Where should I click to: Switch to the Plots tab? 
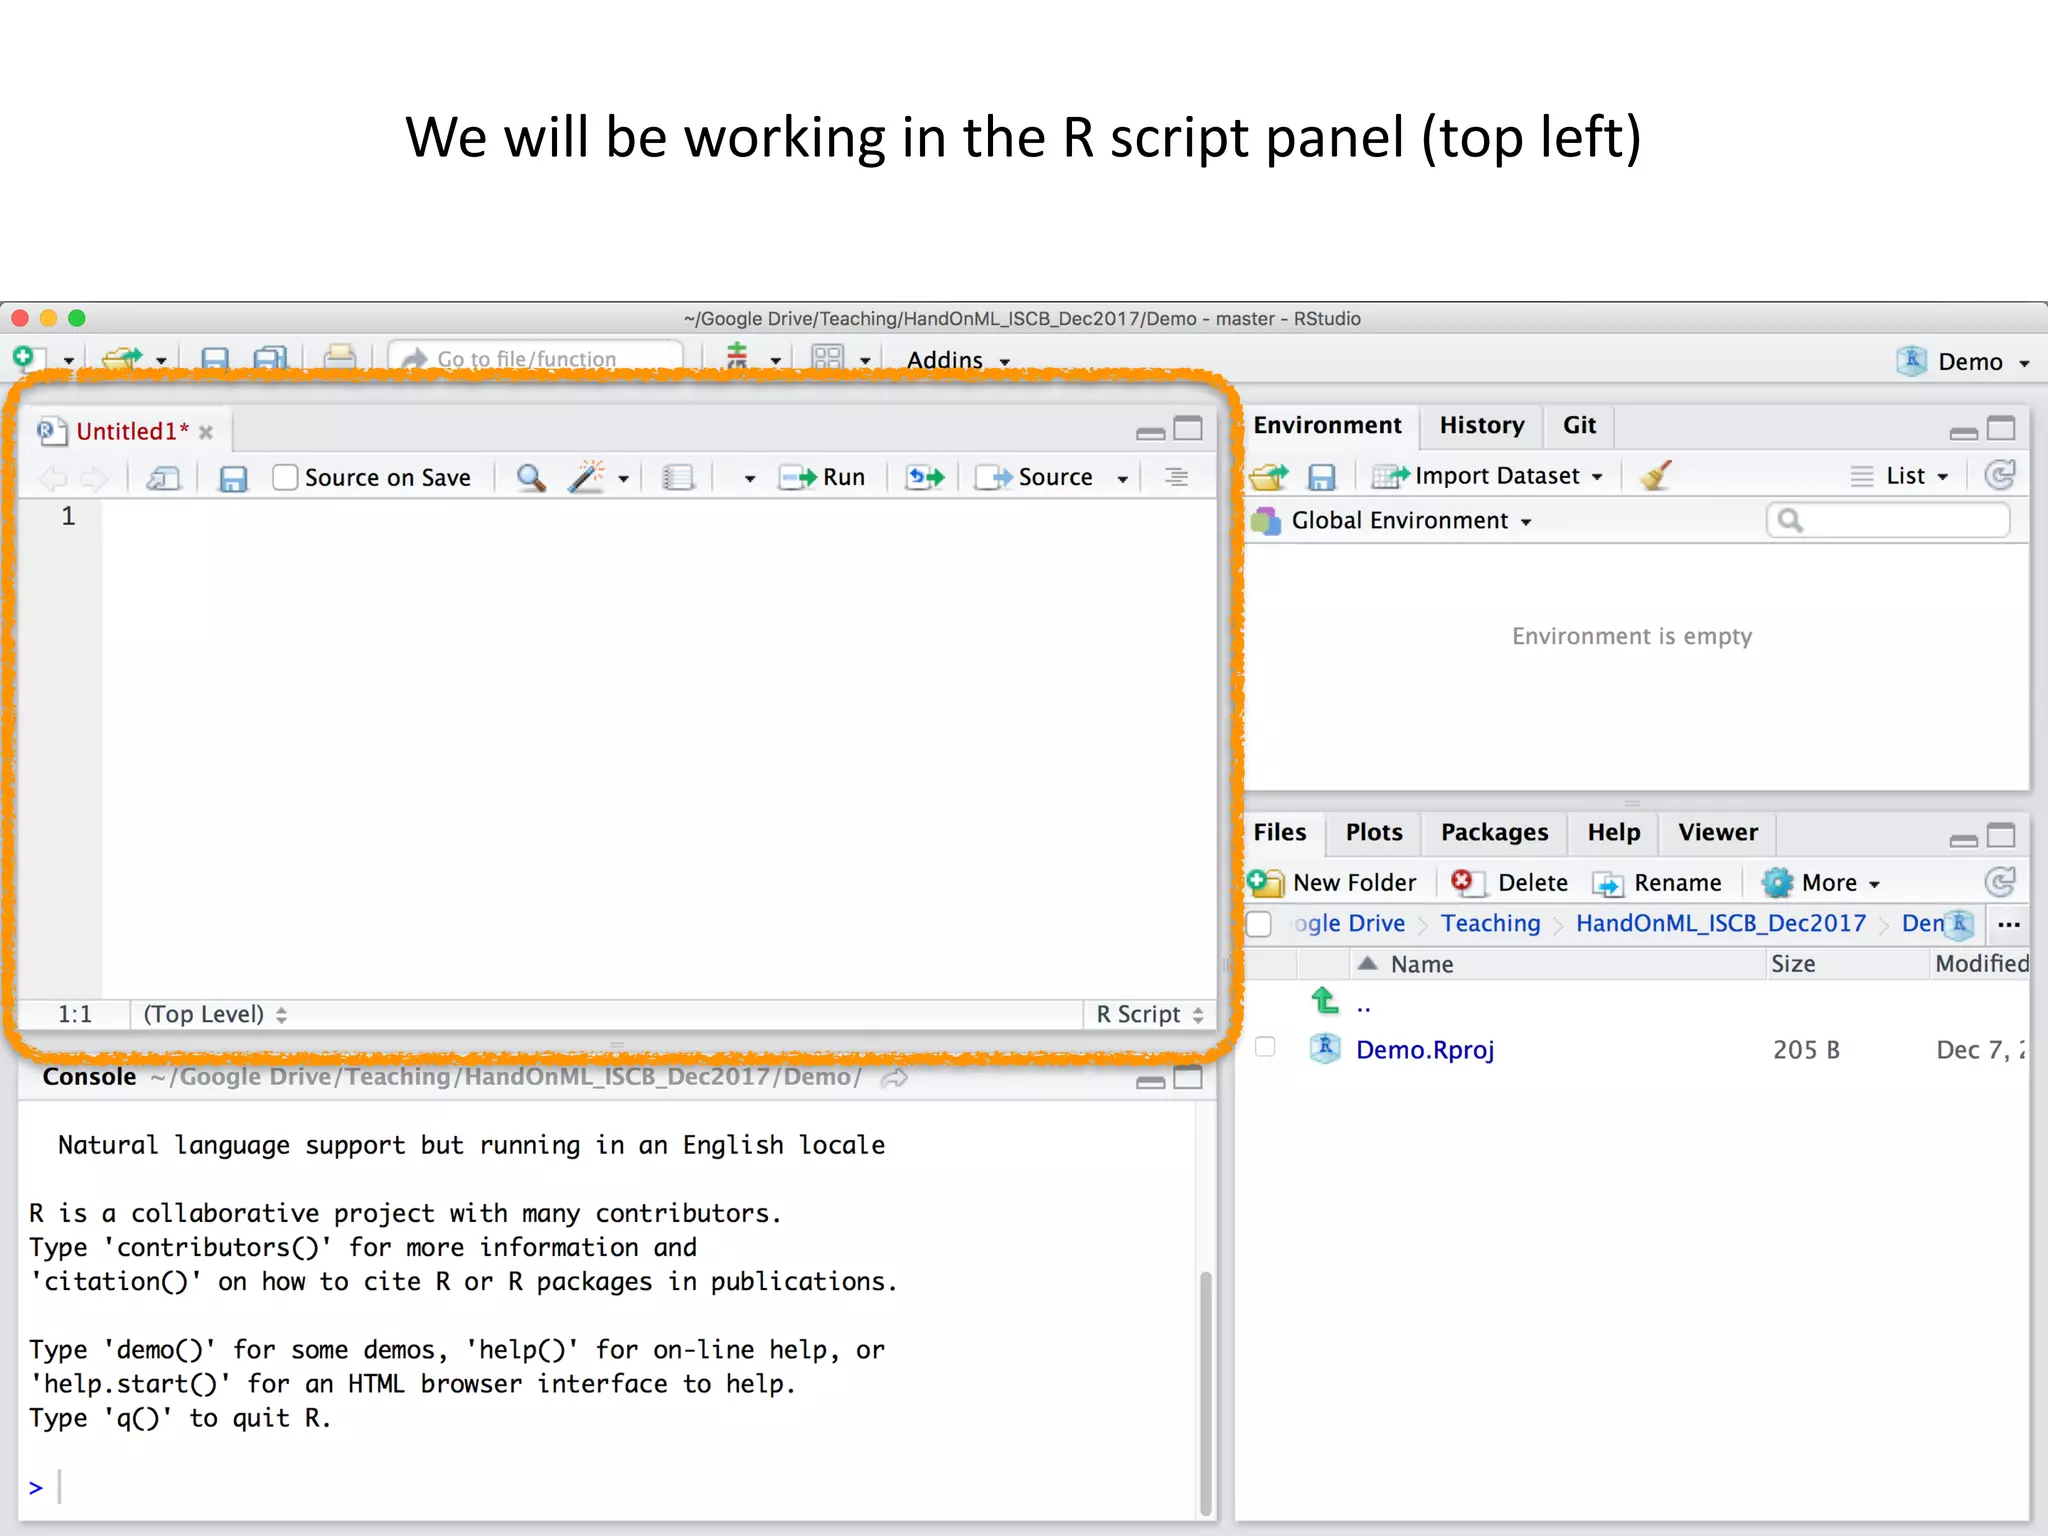[1374, 832]
